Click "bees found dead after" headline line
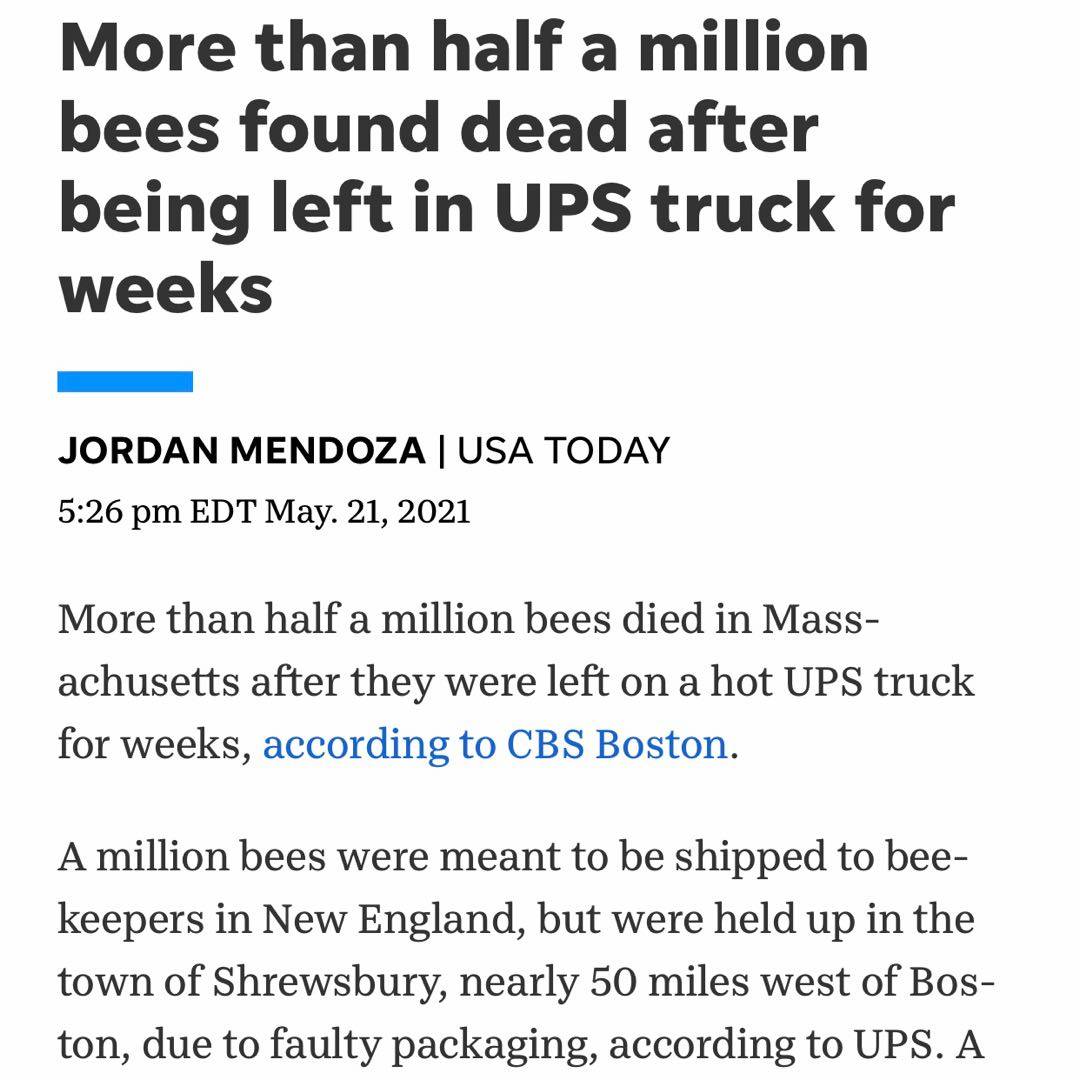This screenshot has width=1080, height=1080. 438,128
